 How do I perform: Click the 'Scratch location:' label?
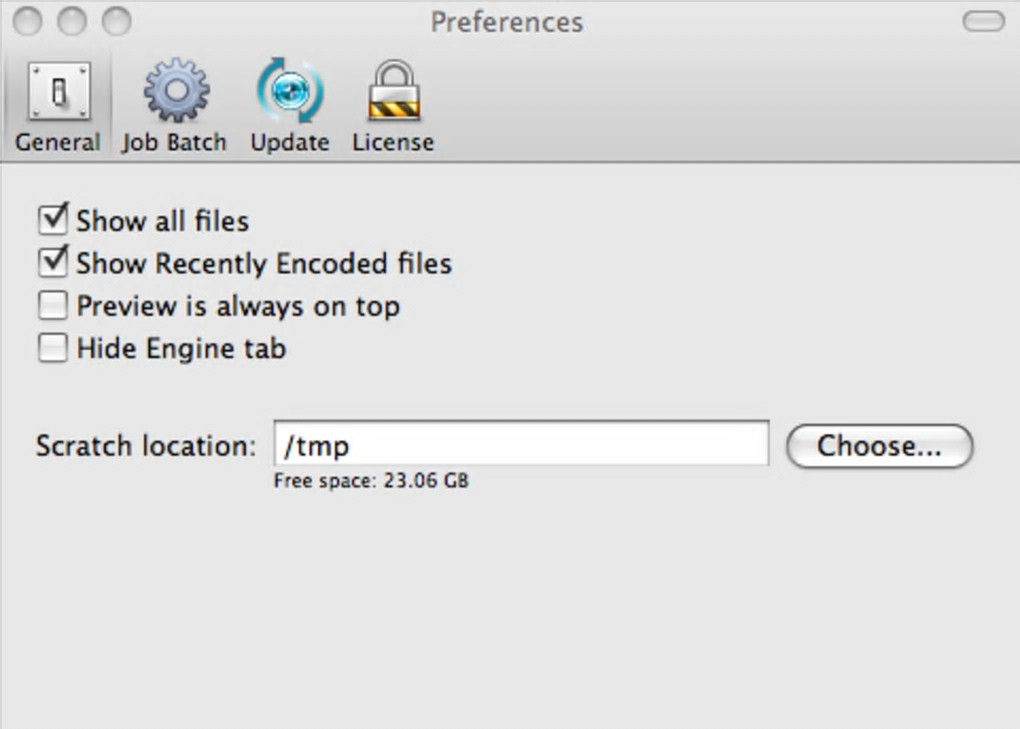[x=146, y=446]
